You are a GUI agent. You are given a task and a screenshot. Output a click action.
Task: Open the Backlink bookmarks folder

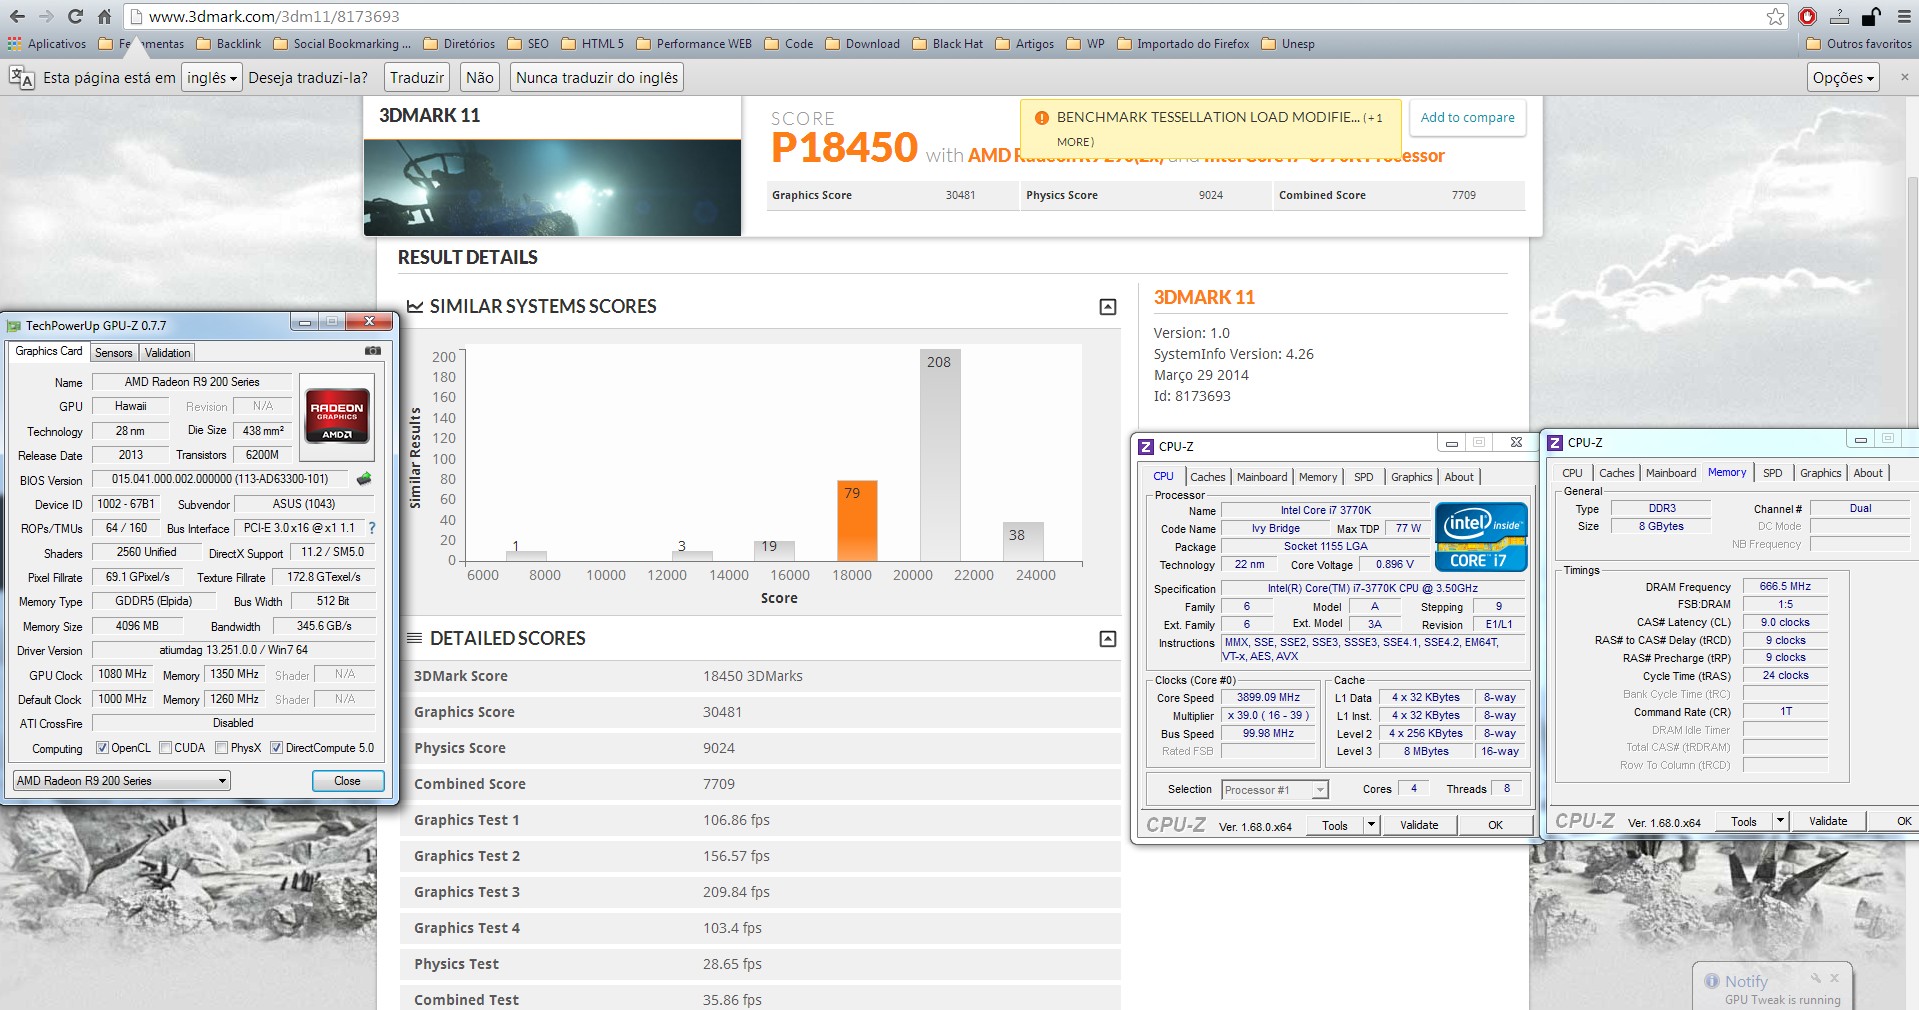(x=229, y=44)
